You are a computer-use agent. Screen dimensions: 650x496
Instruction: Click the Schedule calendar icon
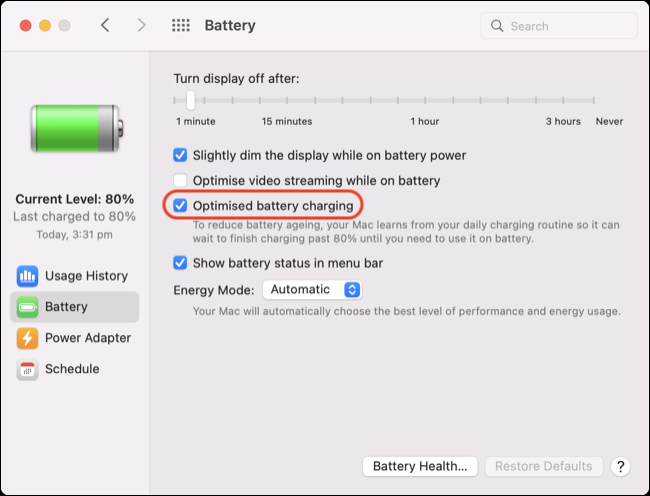[27, 369]
